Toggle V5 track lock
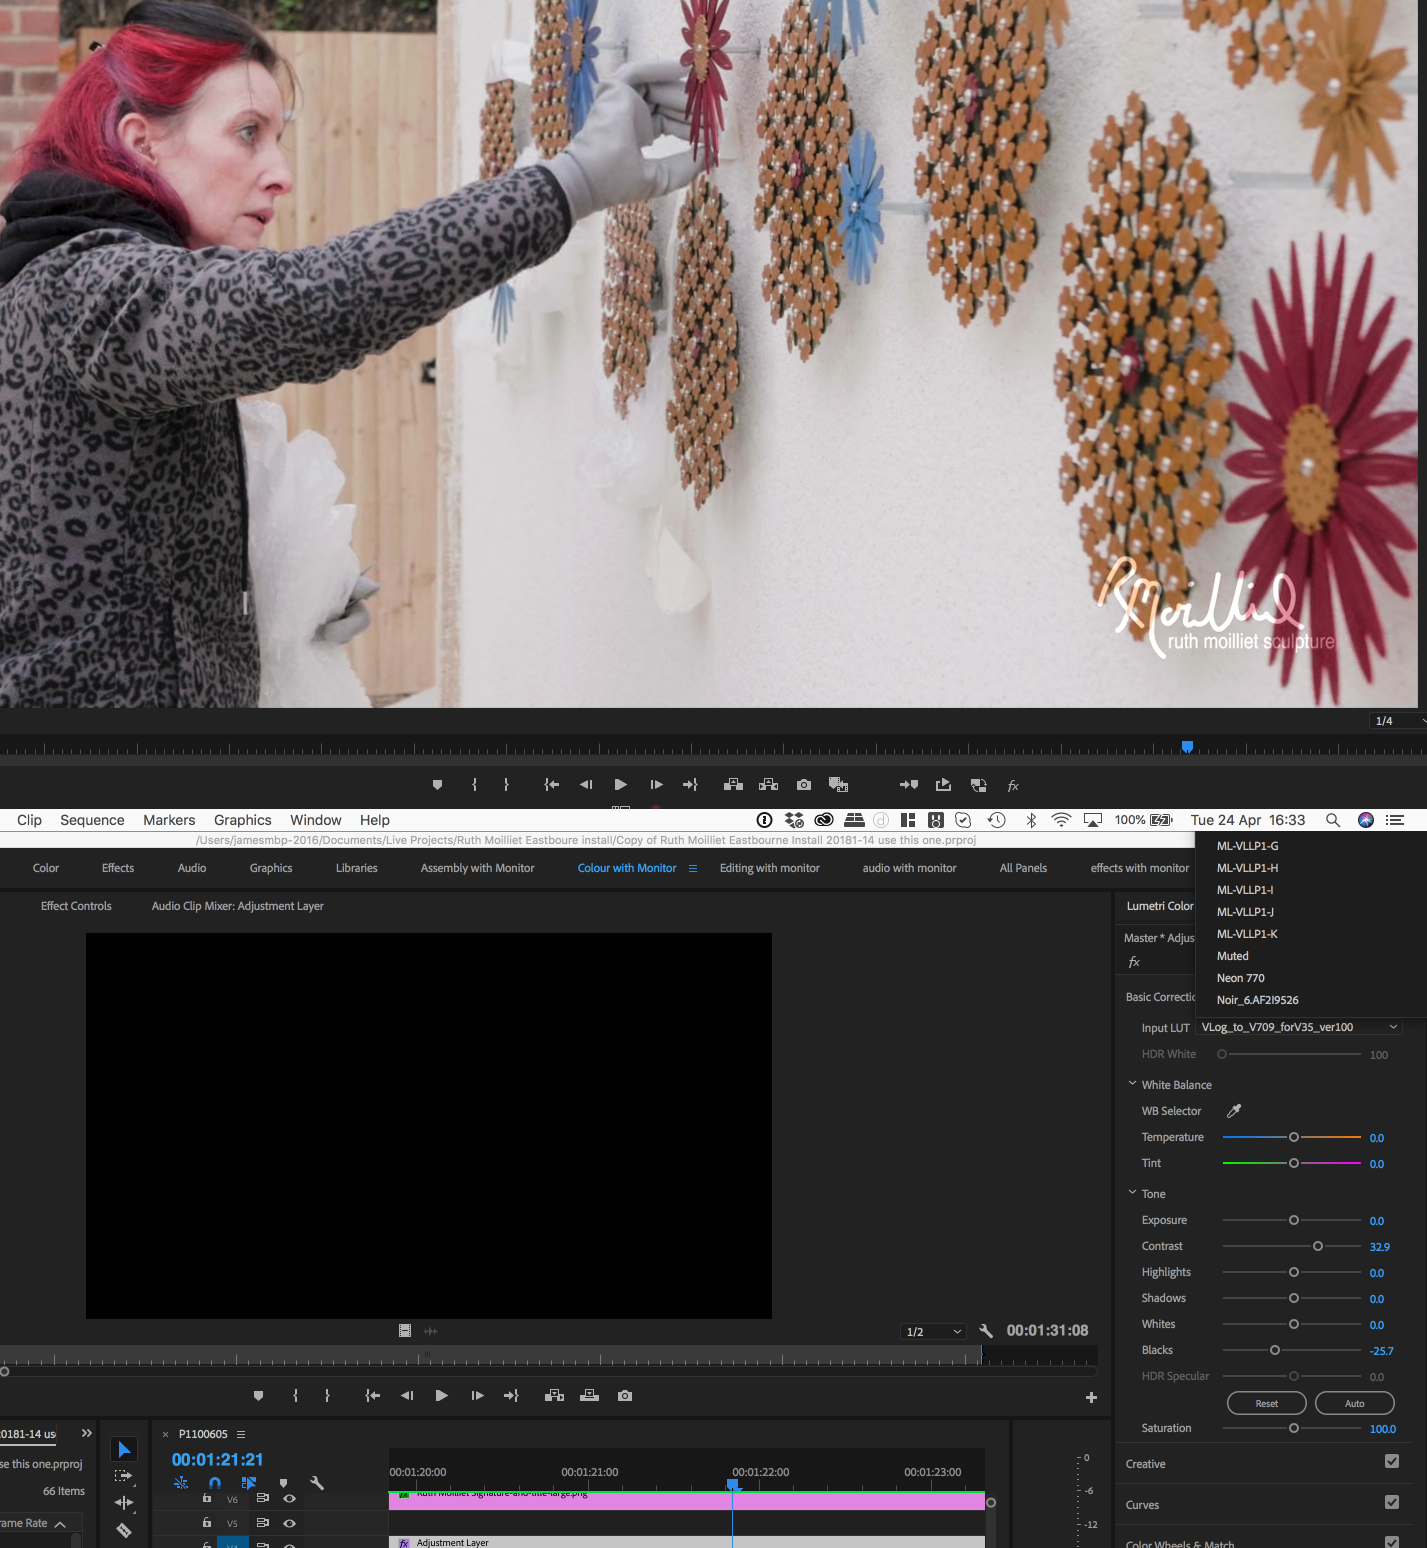 tap(207, 1523)
